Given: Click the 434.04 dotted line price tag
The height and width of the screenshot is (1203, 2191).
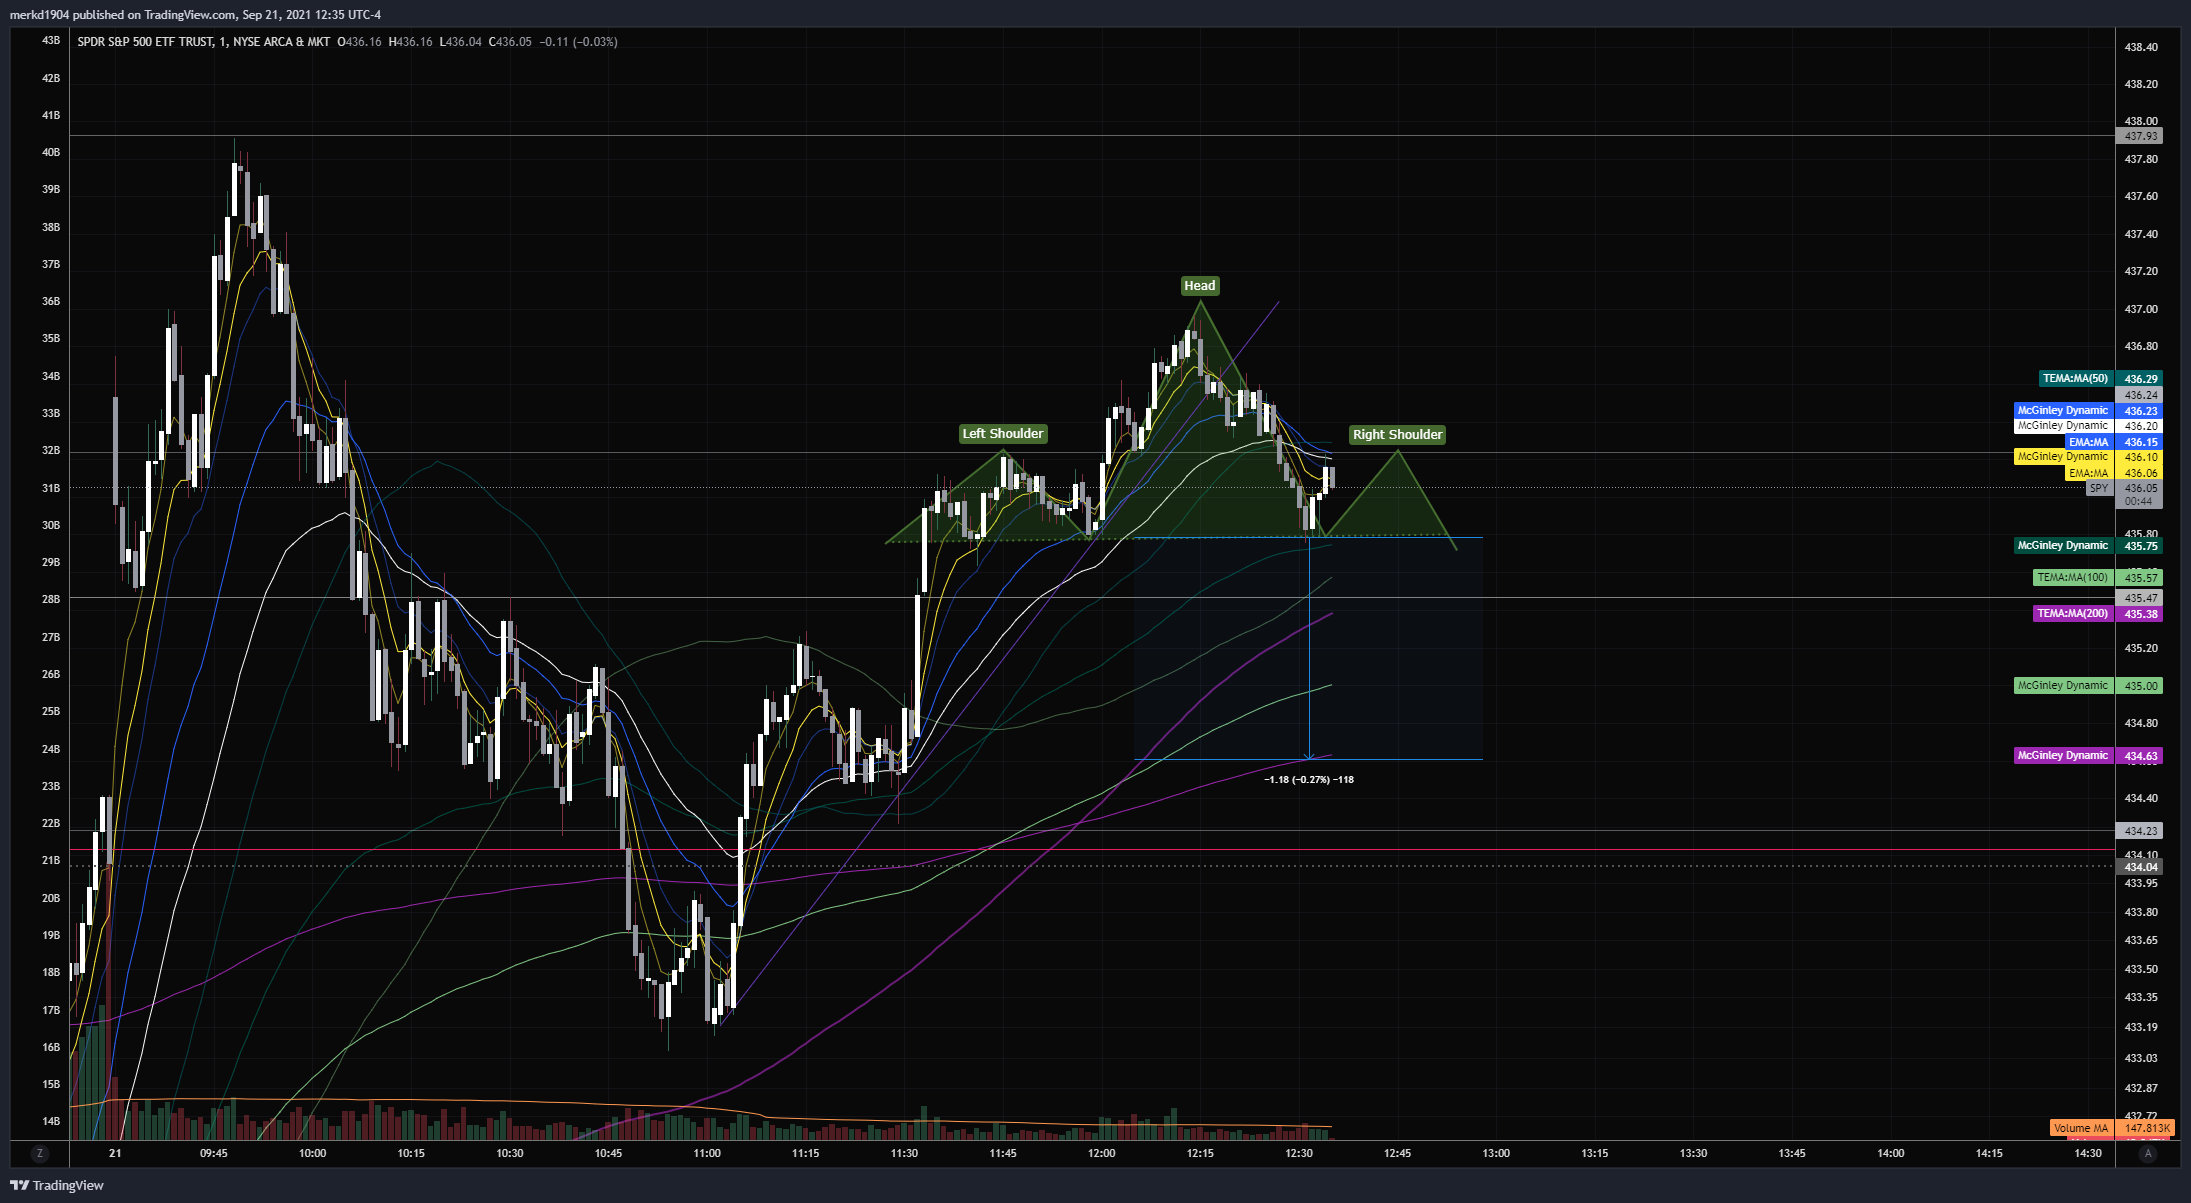Looking at the screenshot, I should coord(2140,867).
